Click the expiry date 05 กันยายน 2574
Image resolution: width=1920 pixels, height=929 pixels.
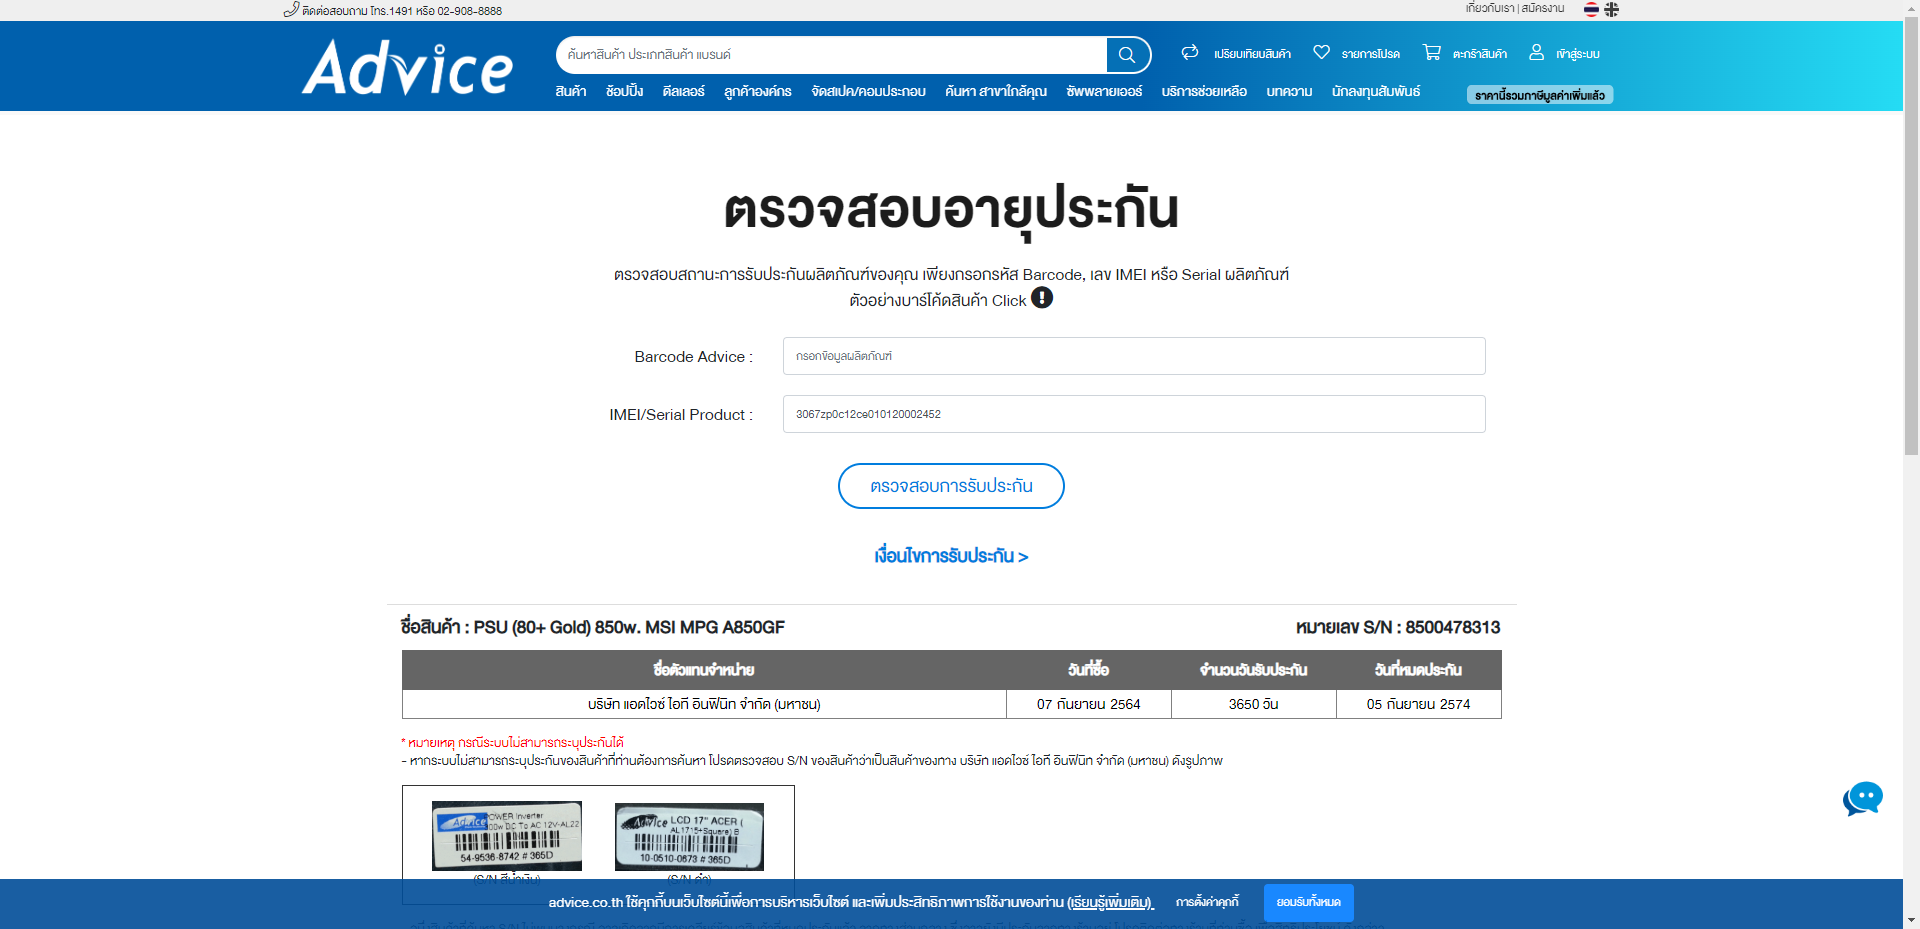tap(1419, 704)
